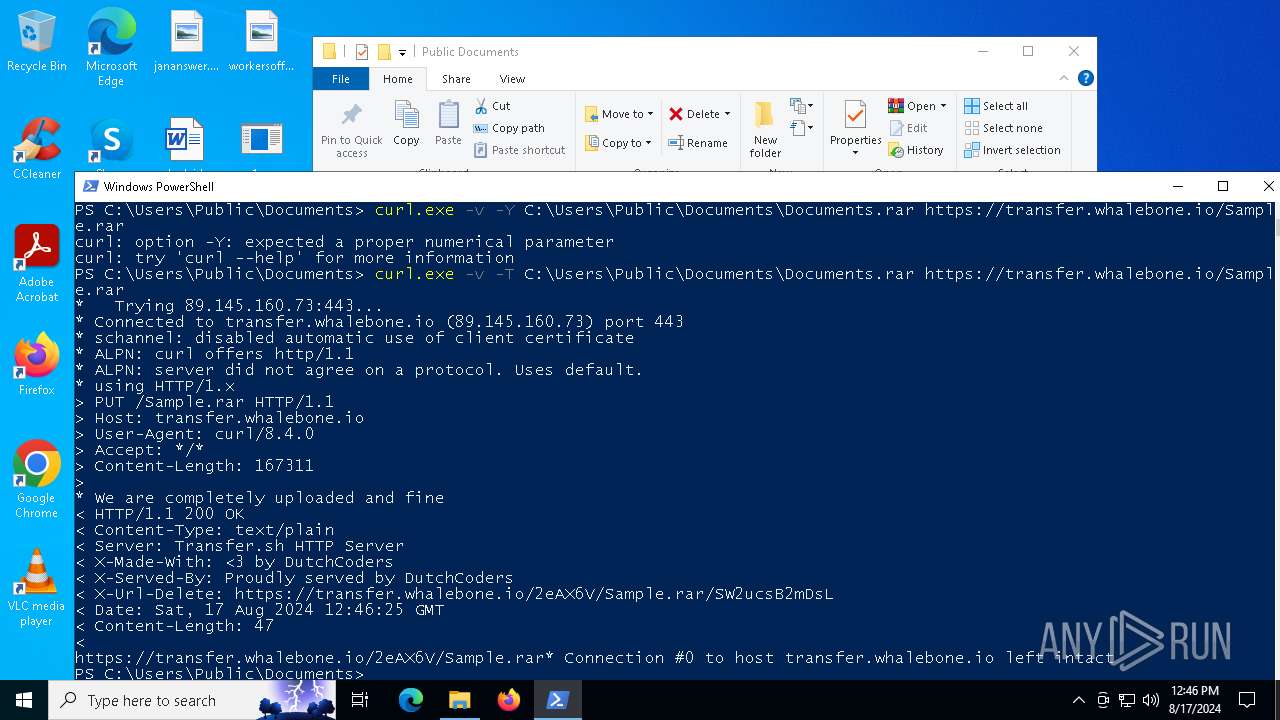Click the taskbar search box
Image resolution: width=1280 pixels, height=720 pixels.
(194, 700)
